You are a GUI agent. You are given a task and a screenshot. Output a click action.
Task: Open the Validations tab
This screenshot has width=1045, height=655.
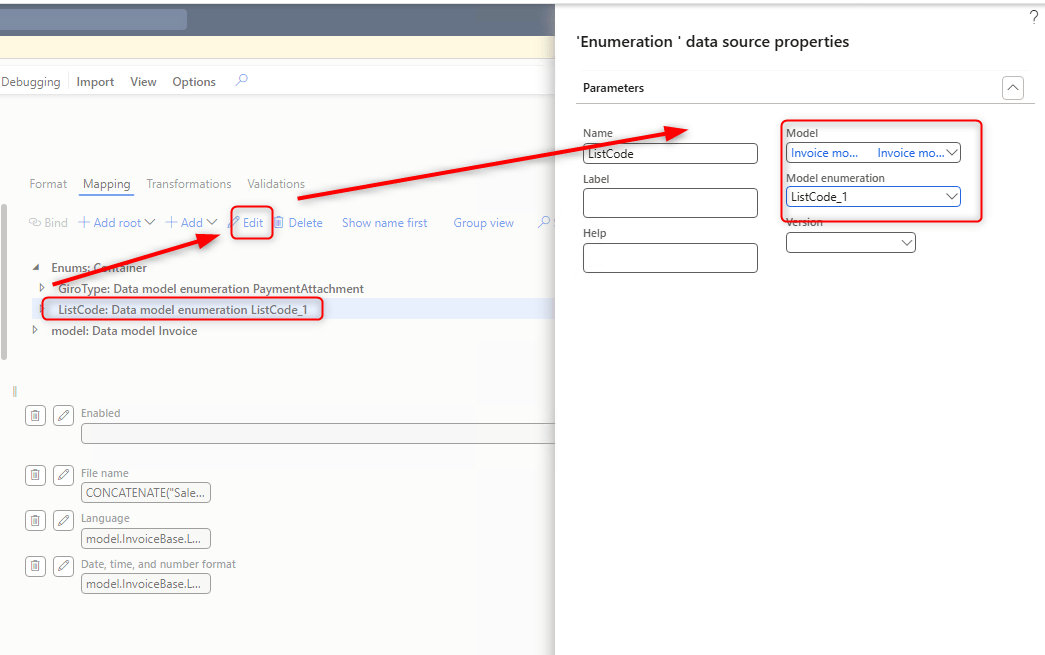tap(276, 184)
